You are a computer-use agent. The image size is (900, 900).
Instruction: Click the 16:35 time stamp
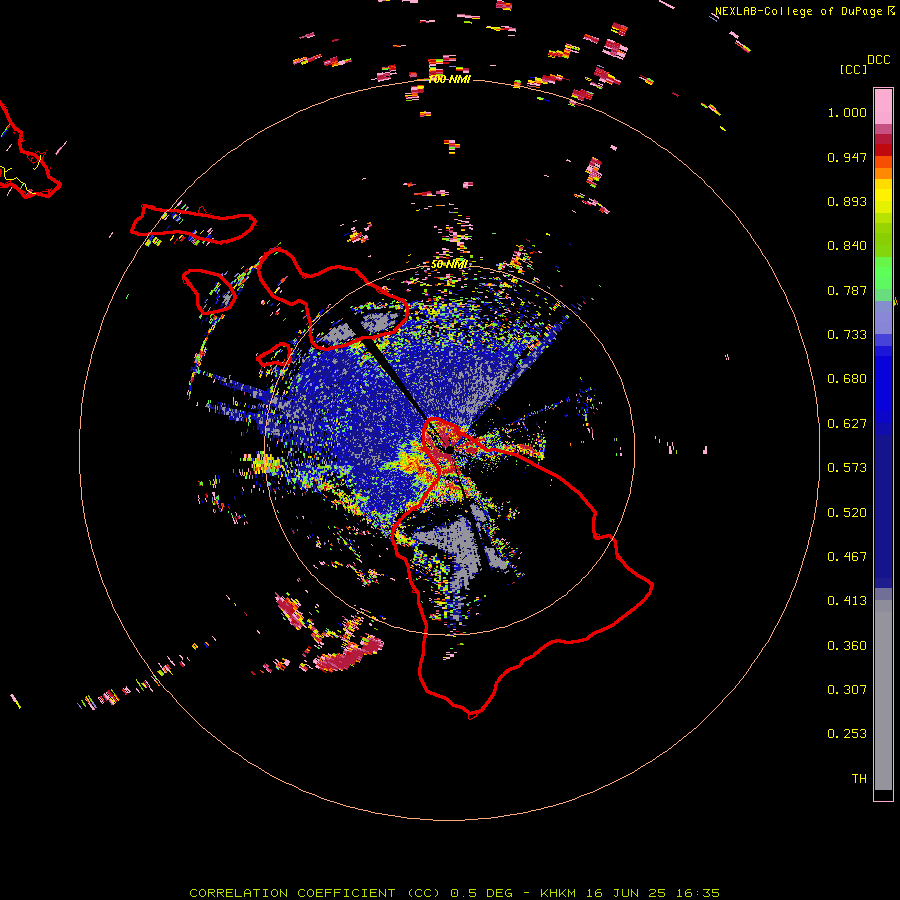[697, 893]
